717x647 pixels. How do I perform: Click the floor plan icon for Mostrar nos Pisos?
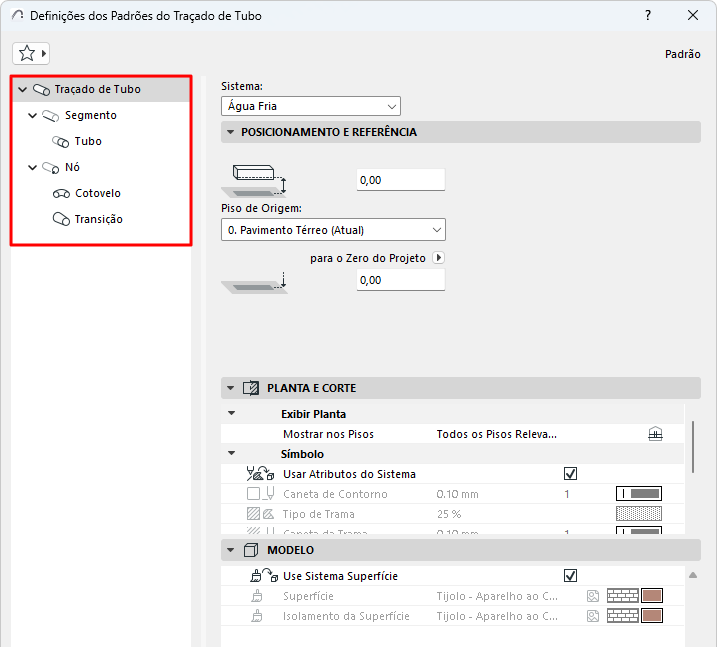tap(655, 435)
